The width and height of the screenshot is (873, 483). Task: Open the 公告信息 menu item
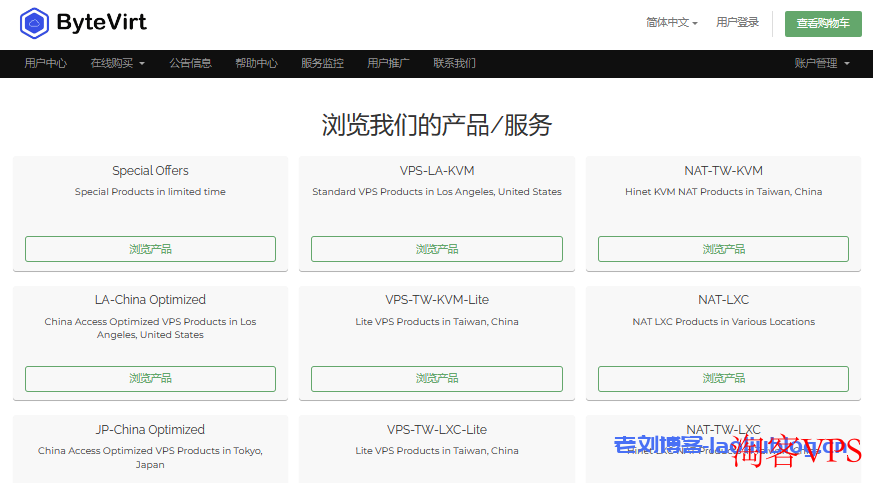pyautogui.click(x=190, y=63)
